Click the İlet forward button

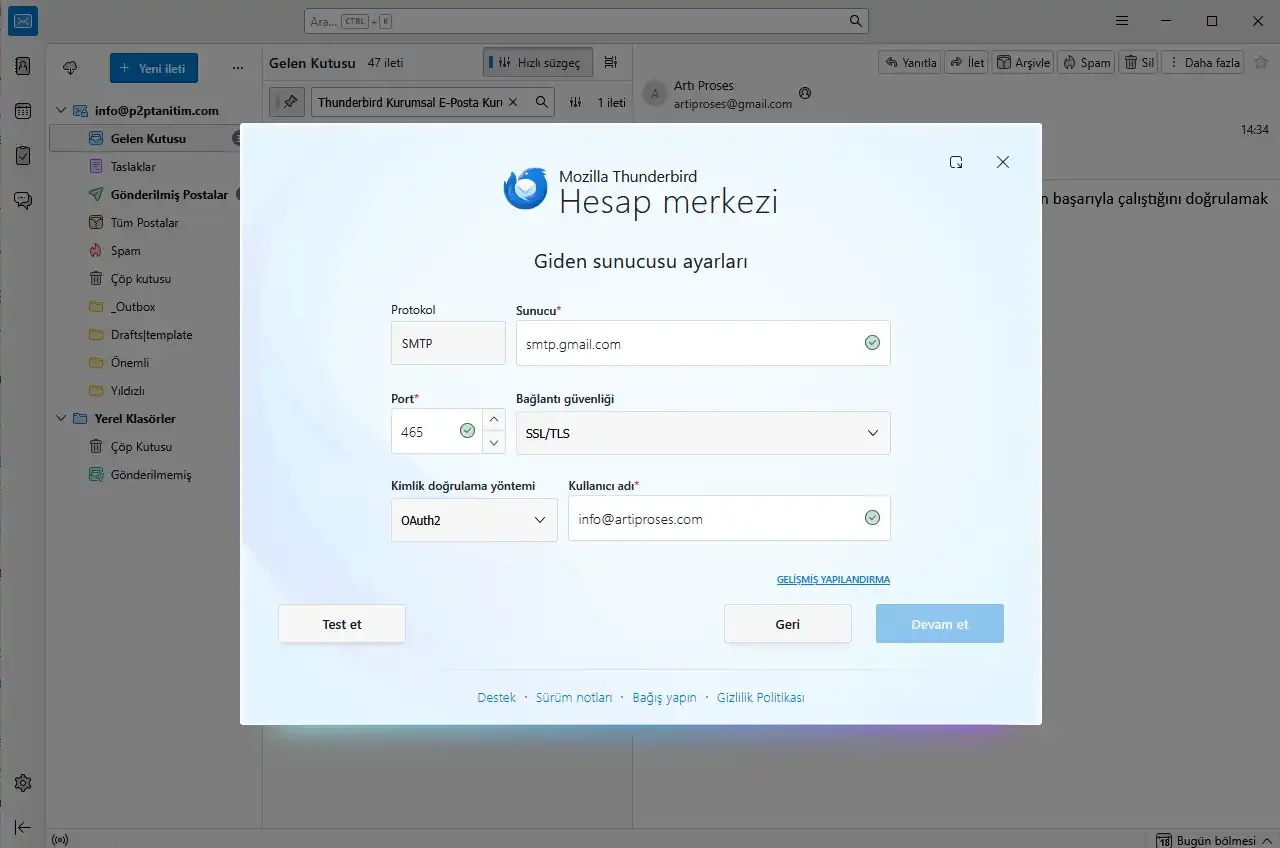pos(967,62)
